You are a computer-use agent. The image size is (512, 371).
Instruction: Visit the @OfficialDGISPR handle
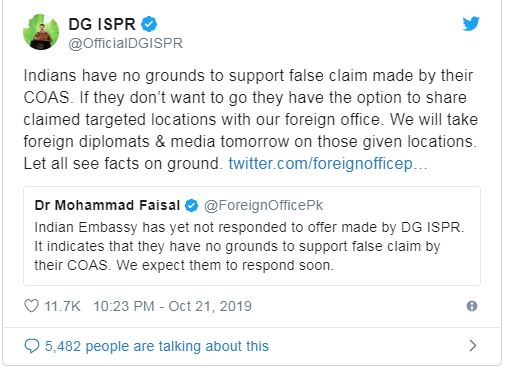(x=126, y=43)
